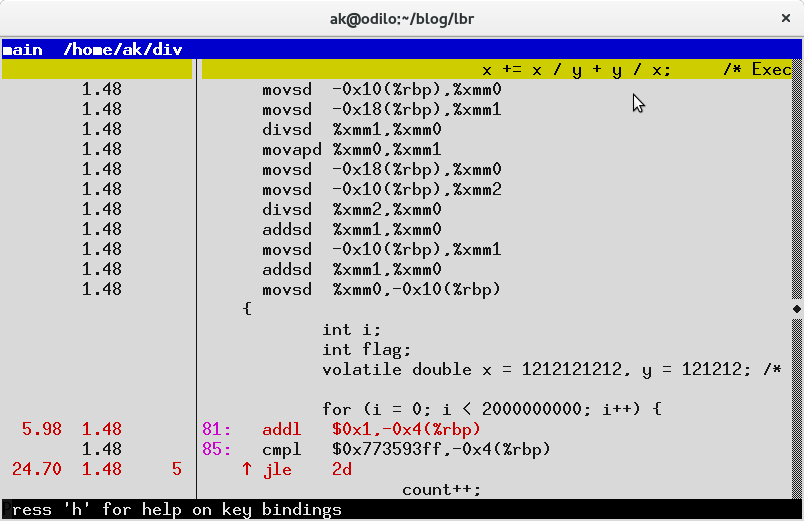804x521 pixels.
Task: Click the red 'addl $0x1,-0x4(%rbp)' instruction
Action: 371,429
